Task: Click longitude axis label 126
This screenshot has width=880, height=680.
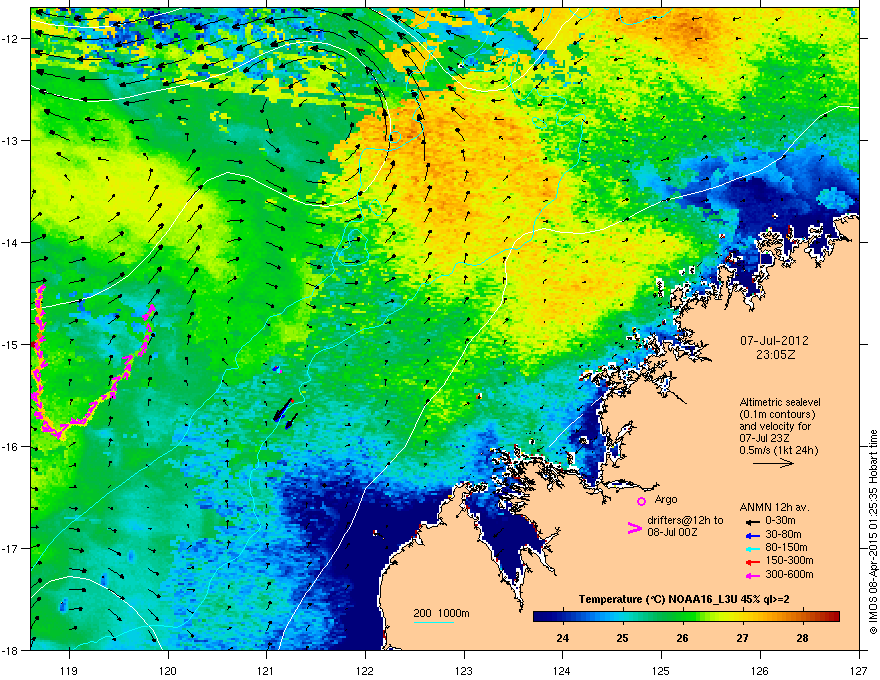Action: pos(760,670)
